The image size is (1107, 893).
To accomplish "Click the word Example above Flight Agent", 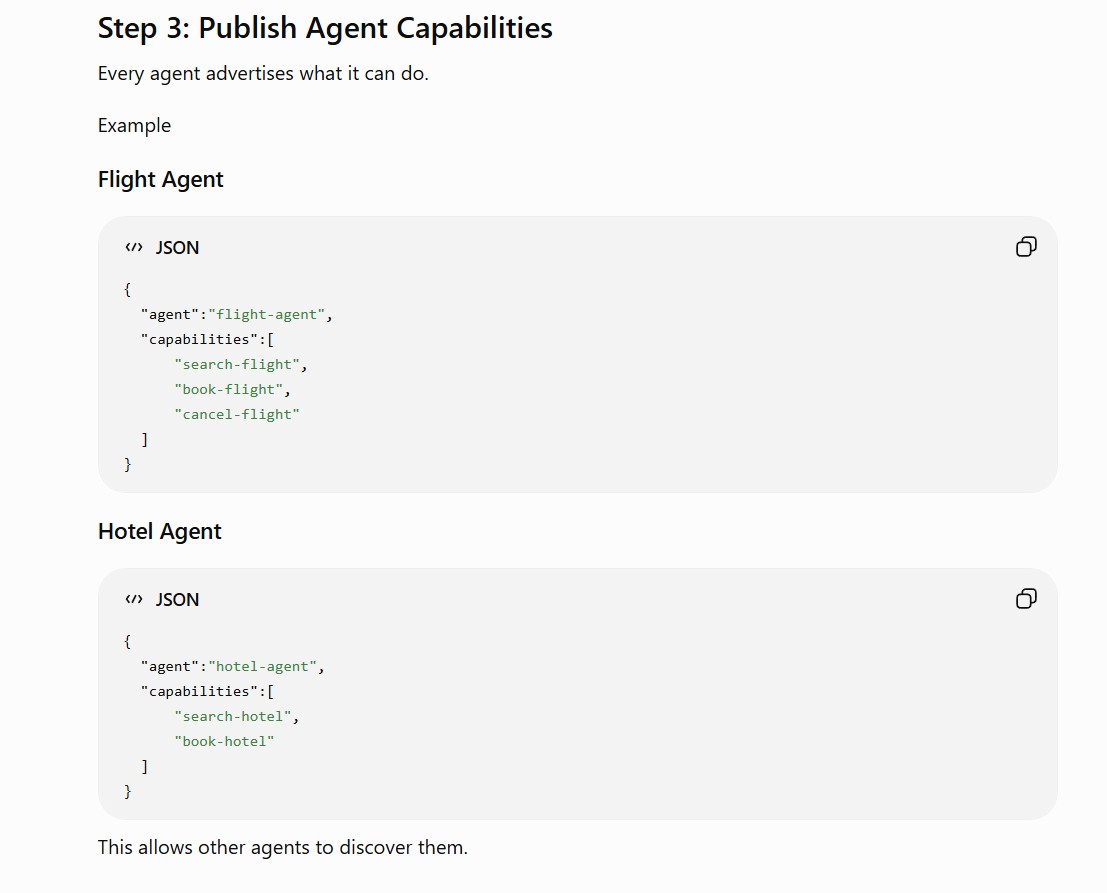I will pos(134,126).
